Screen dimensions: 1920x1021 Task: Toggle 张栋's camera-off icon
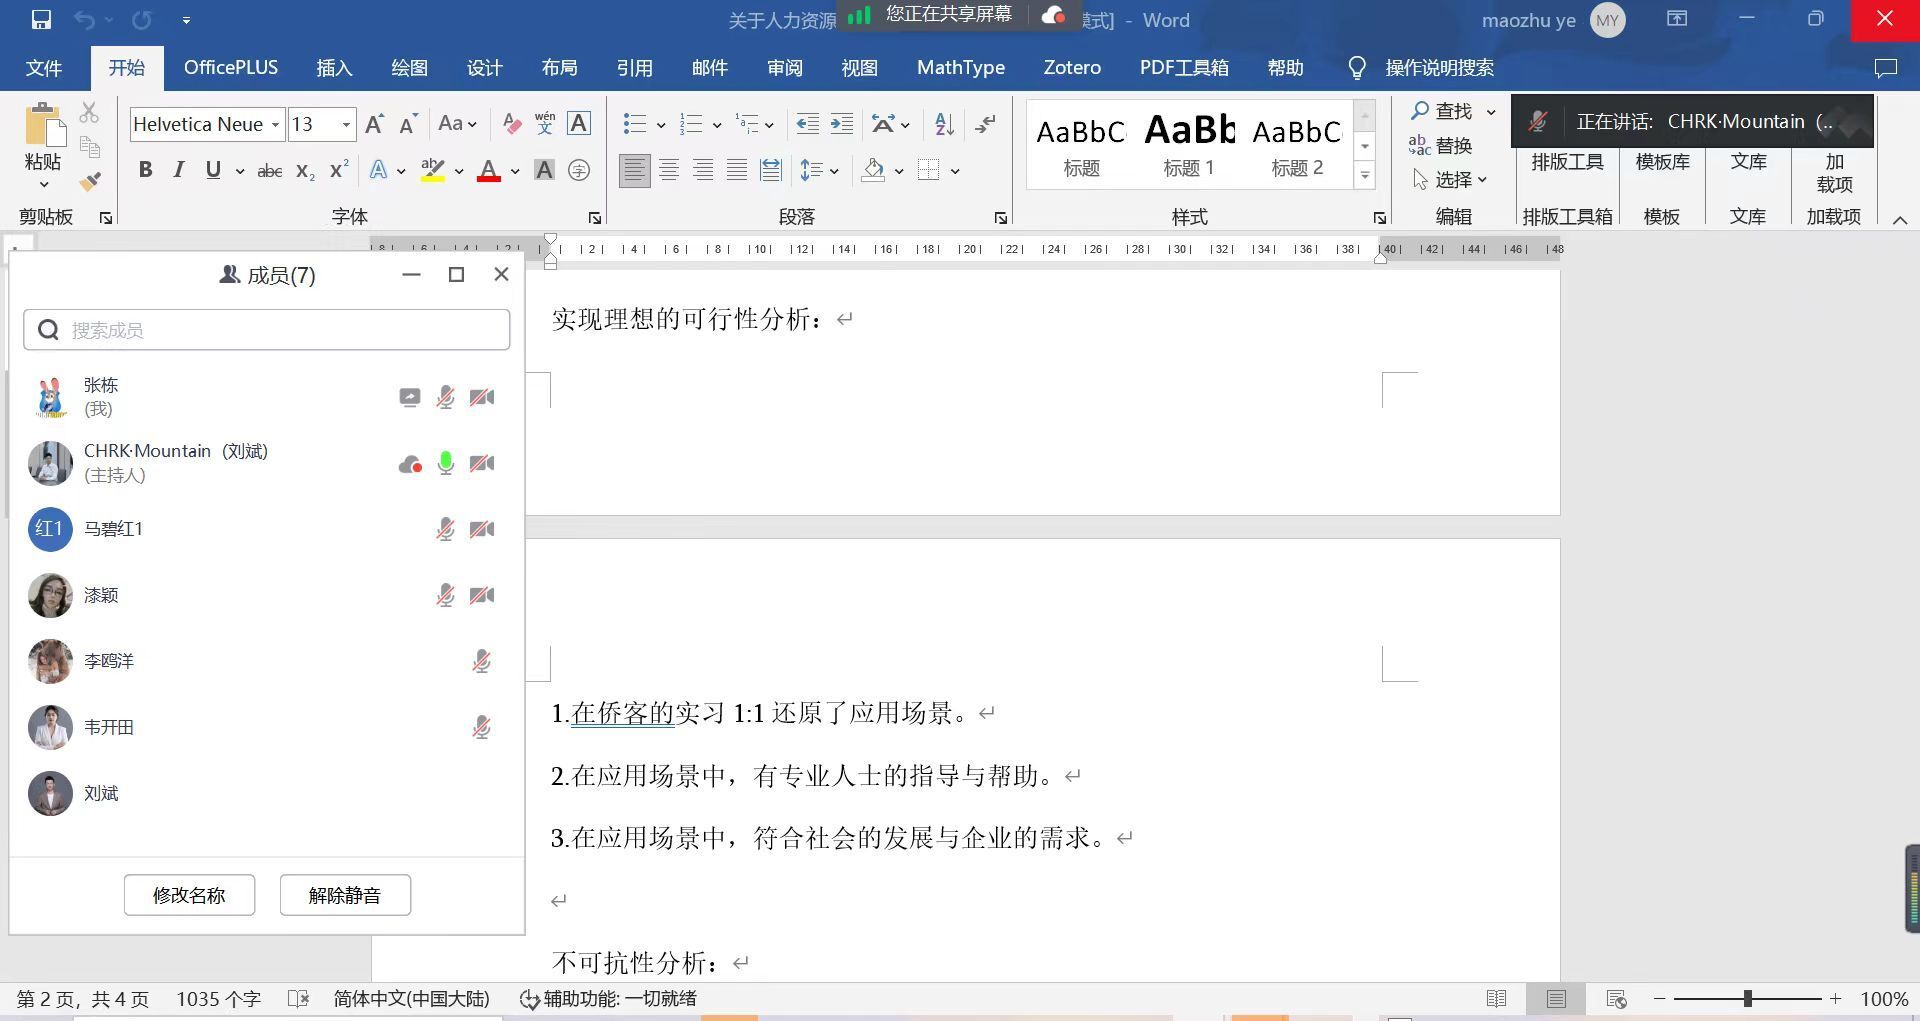[x=482, y=397]
